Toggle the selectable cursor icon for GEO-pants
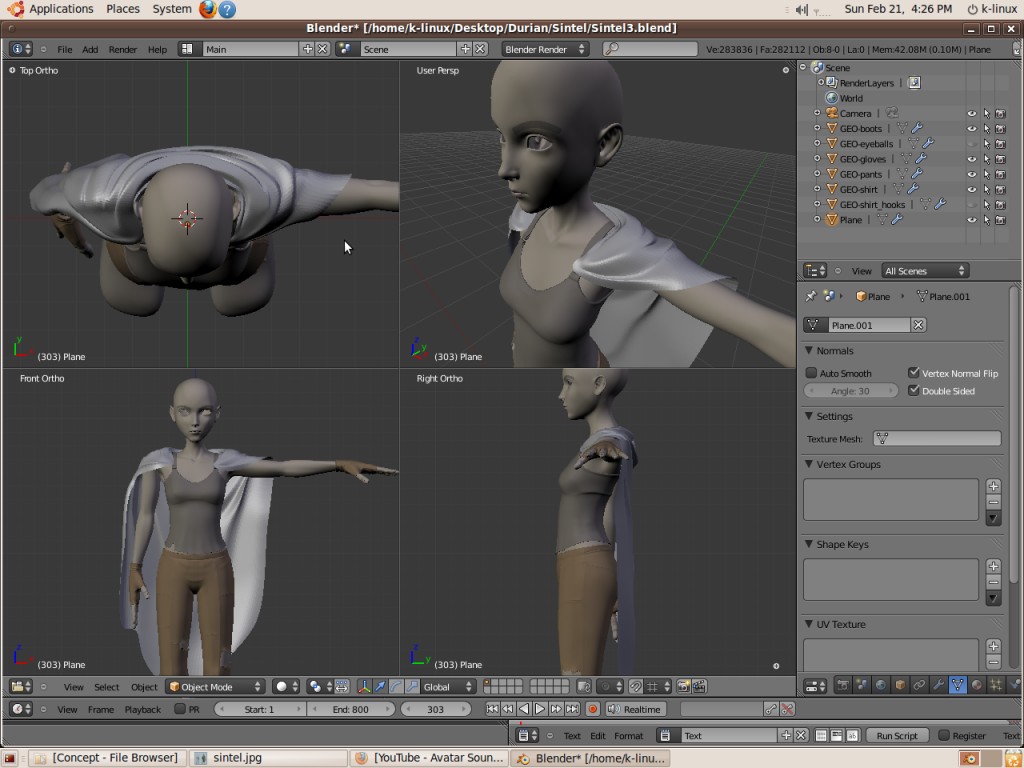Viewport: 1024px width, 768px height. click(986, 174)
